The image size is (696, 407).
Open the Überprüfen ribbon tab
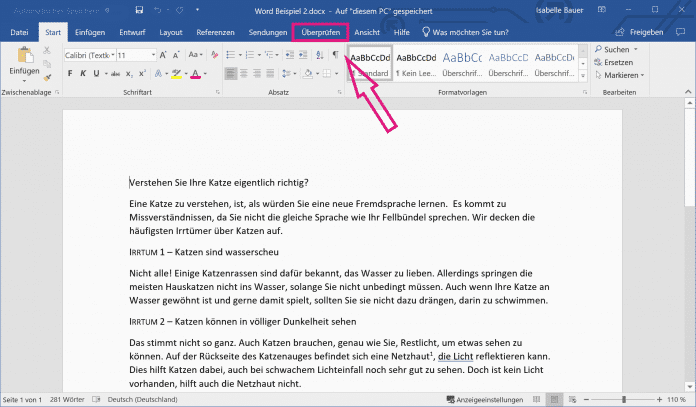click(319, 32)
